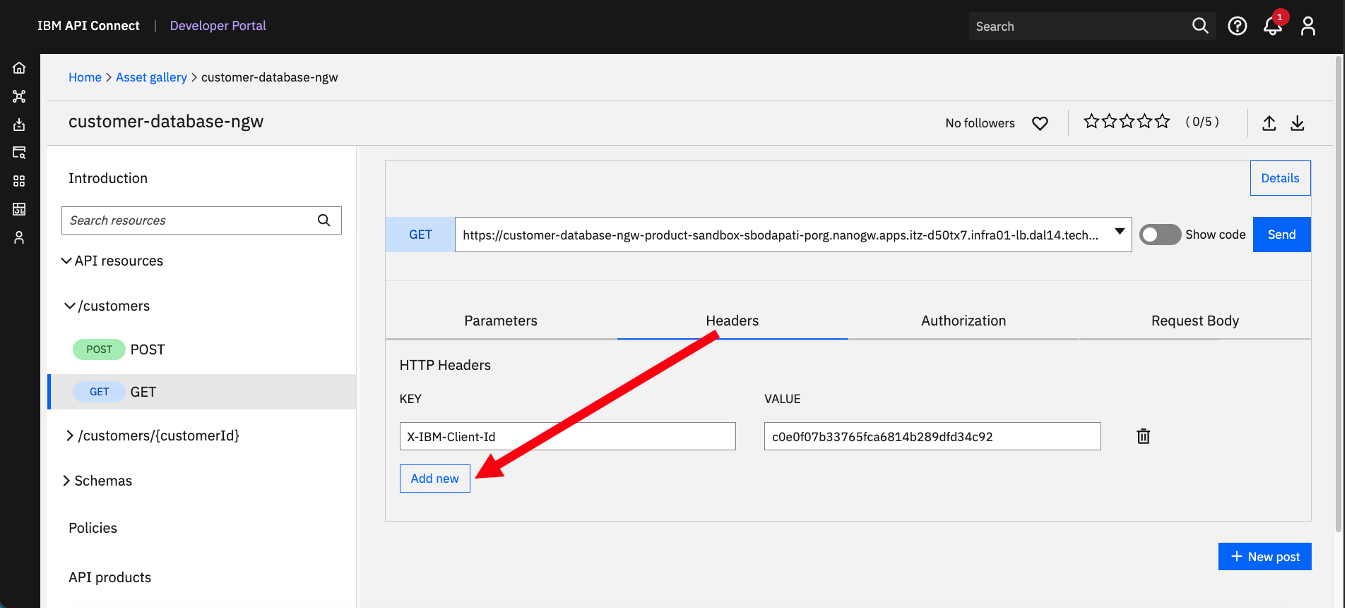
Task: Open the API products section
Action: [x=110, y=577]
